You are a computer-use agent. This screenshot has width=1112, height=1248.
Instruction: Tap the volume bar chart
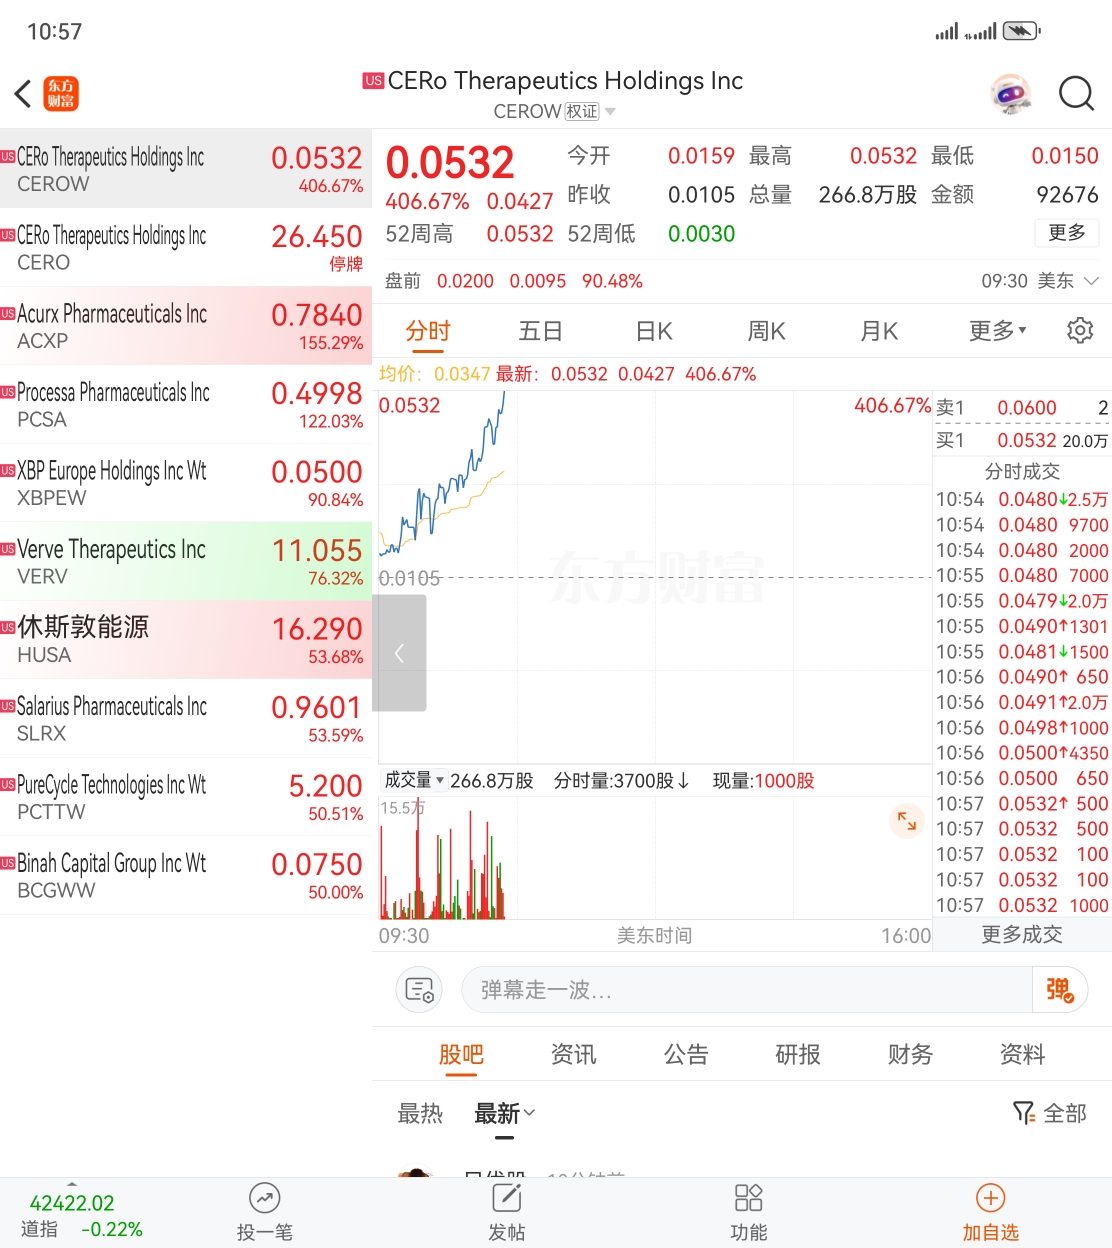pos(655,858)
